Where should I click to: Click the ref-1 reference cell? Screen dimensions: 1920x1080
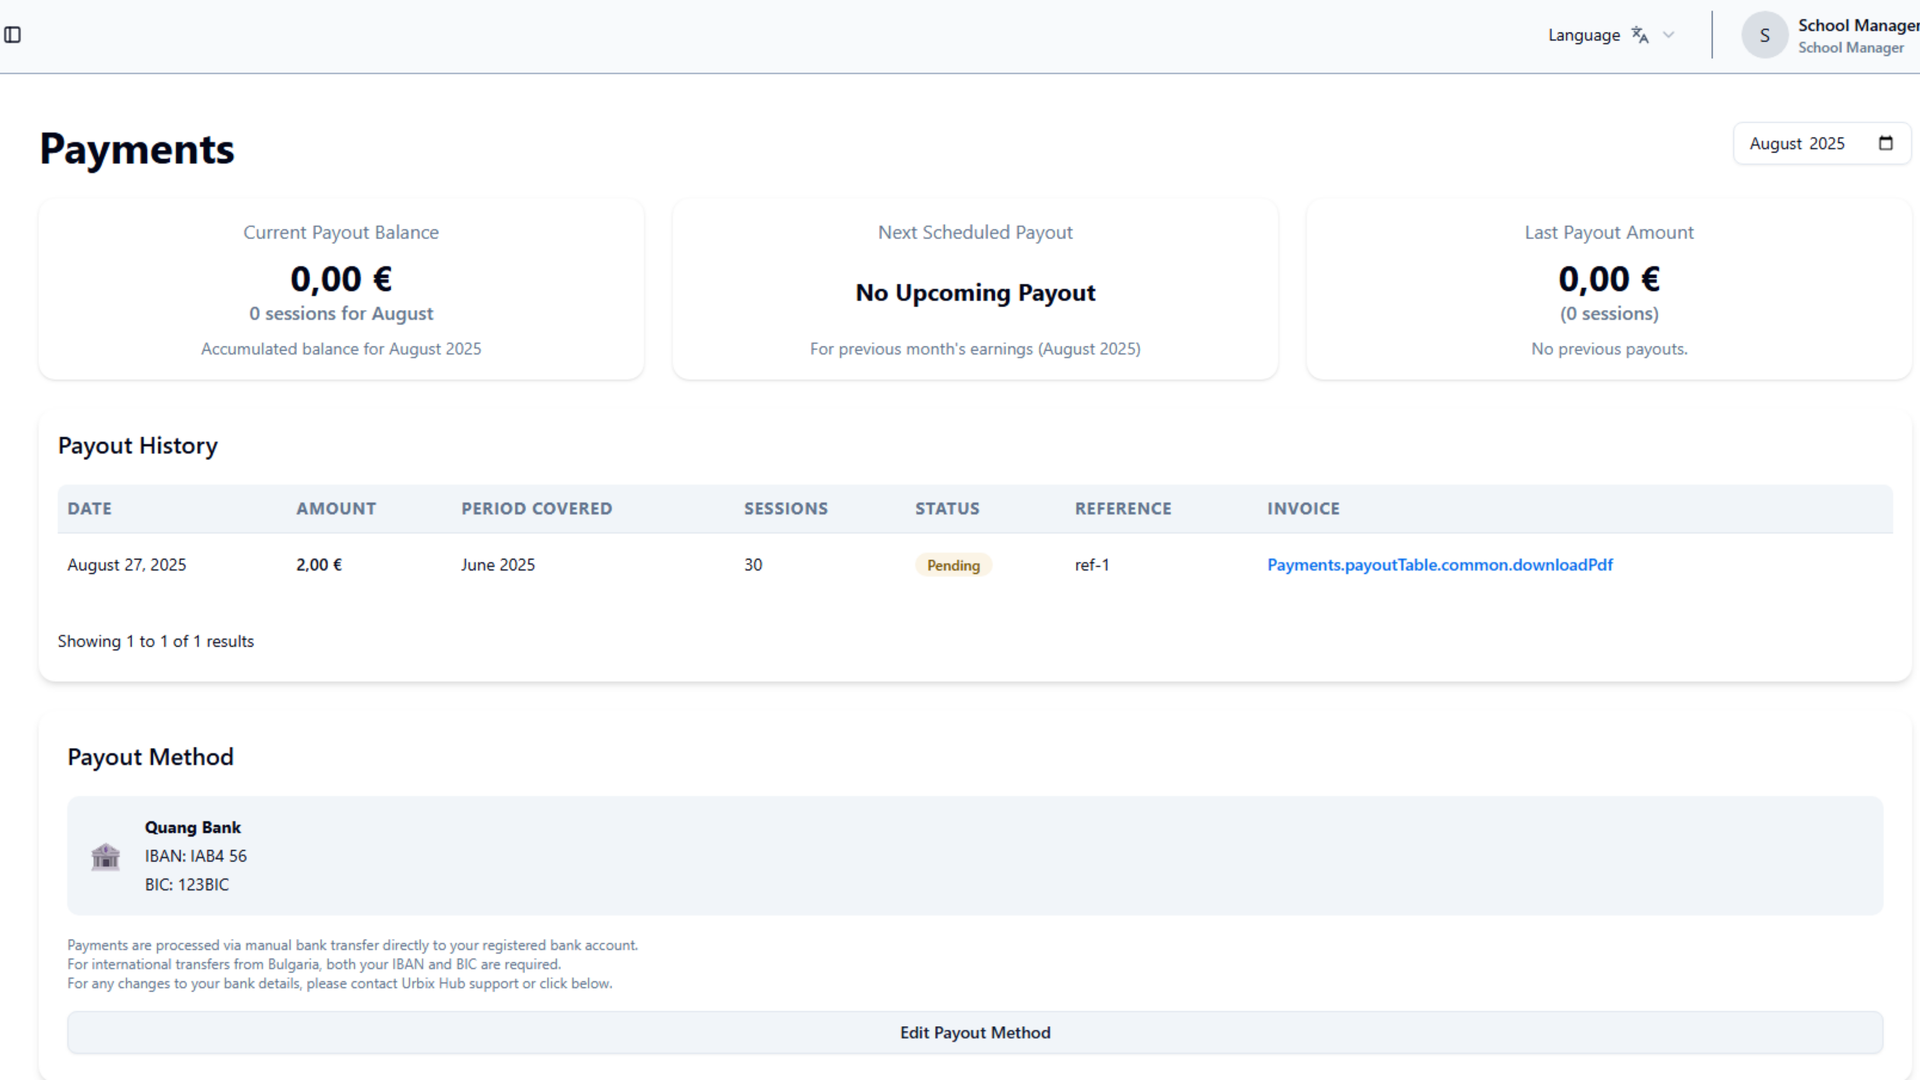click(x=1092, y=565)
